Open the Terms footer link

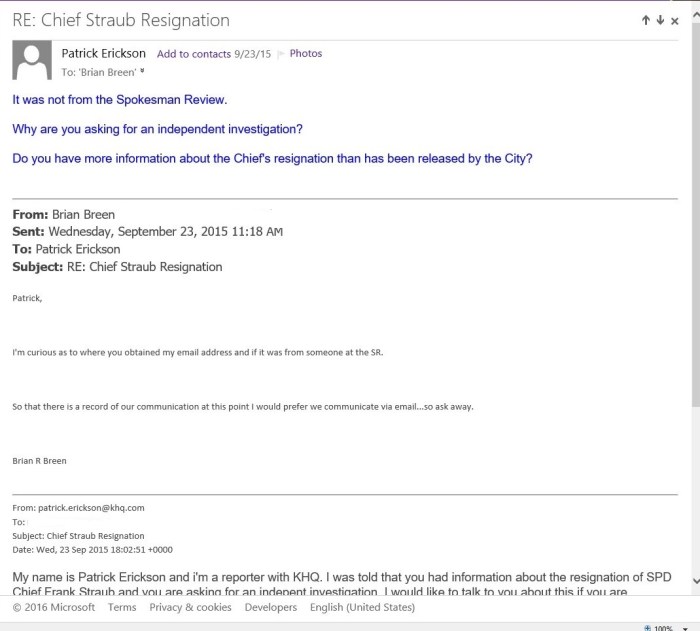pyautogui.click(x=122, y=607)
